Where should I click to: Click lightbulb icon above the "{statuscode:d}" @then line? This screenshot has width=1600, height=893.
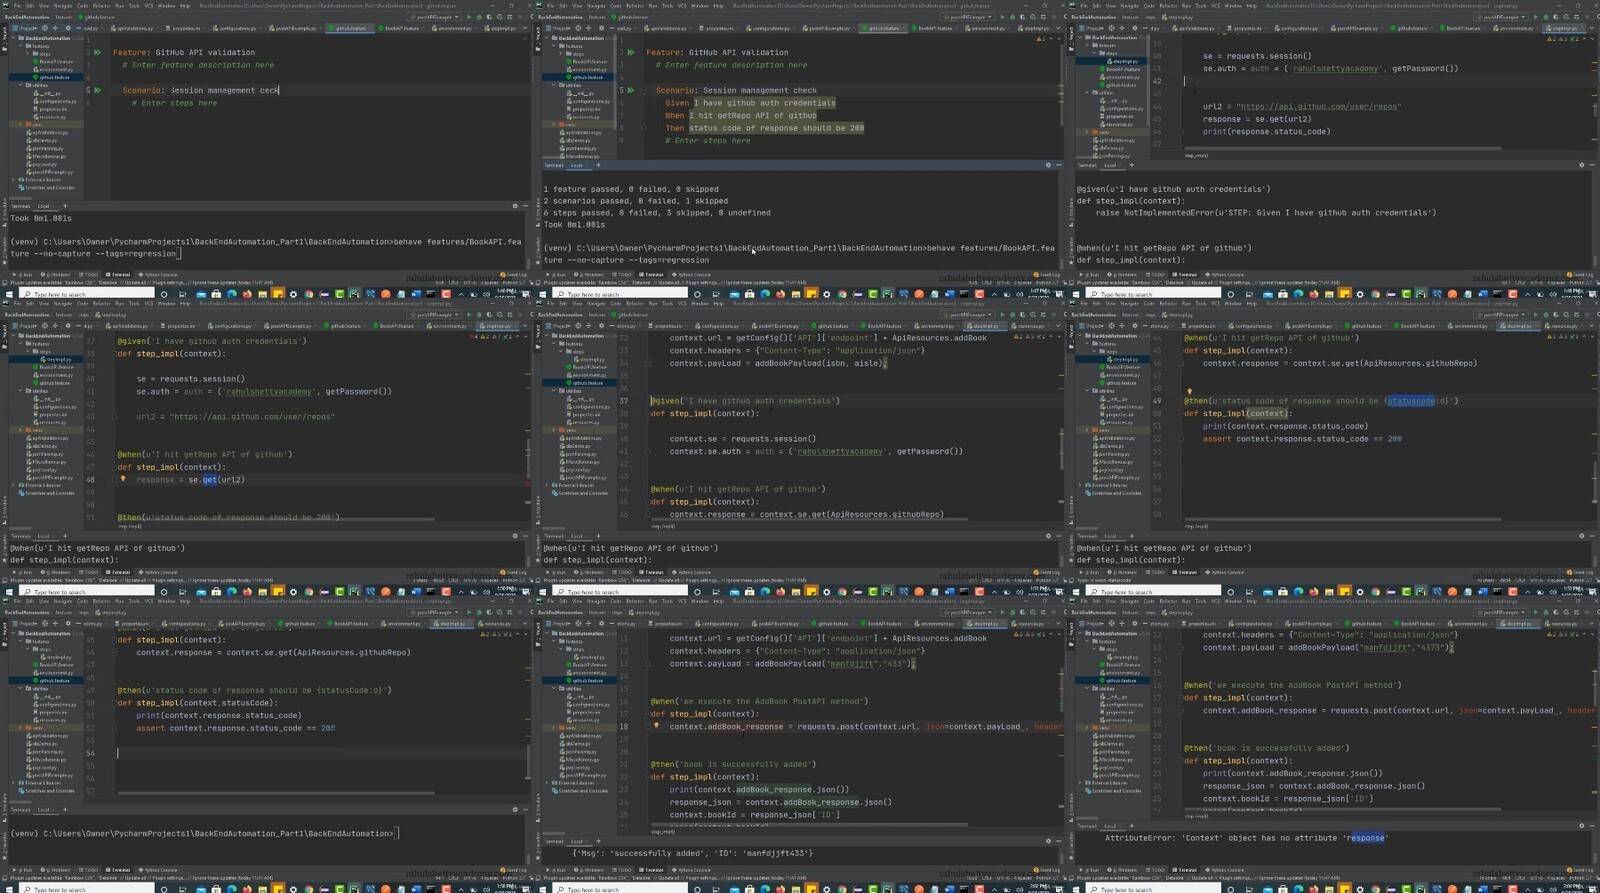(x=1189, y=391)
